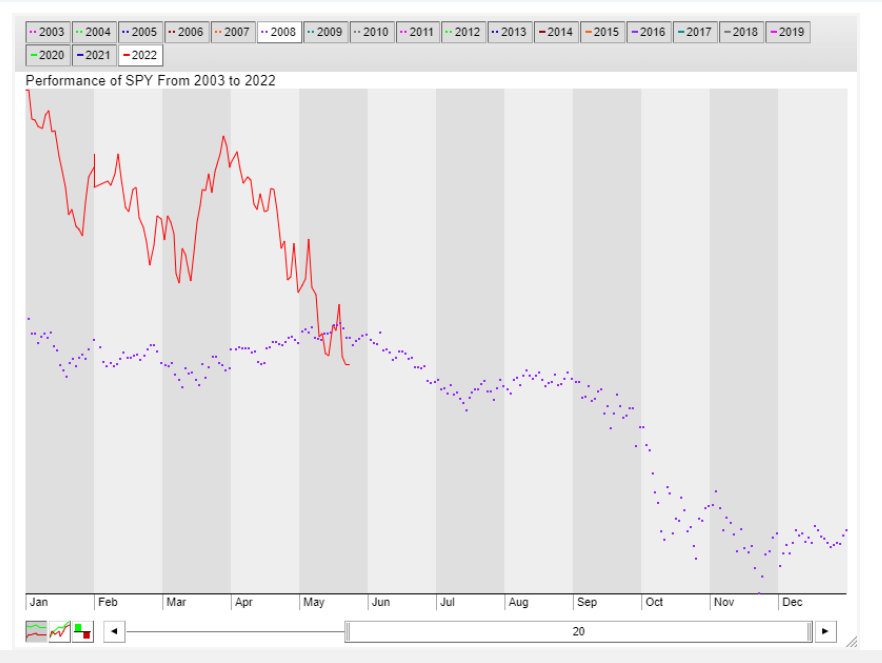
Task: Click the left handle of the range slider
Action: [x=348, y=632]
